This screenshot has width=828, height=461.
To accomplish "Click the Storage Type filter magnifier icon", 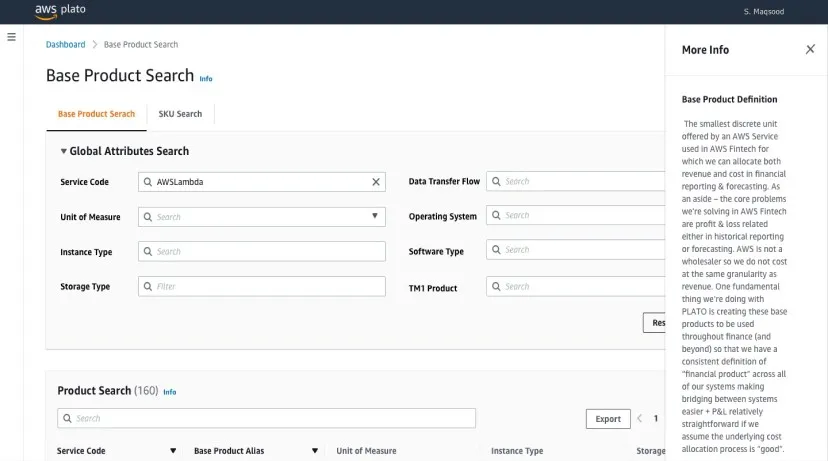I will coord(148,286).
